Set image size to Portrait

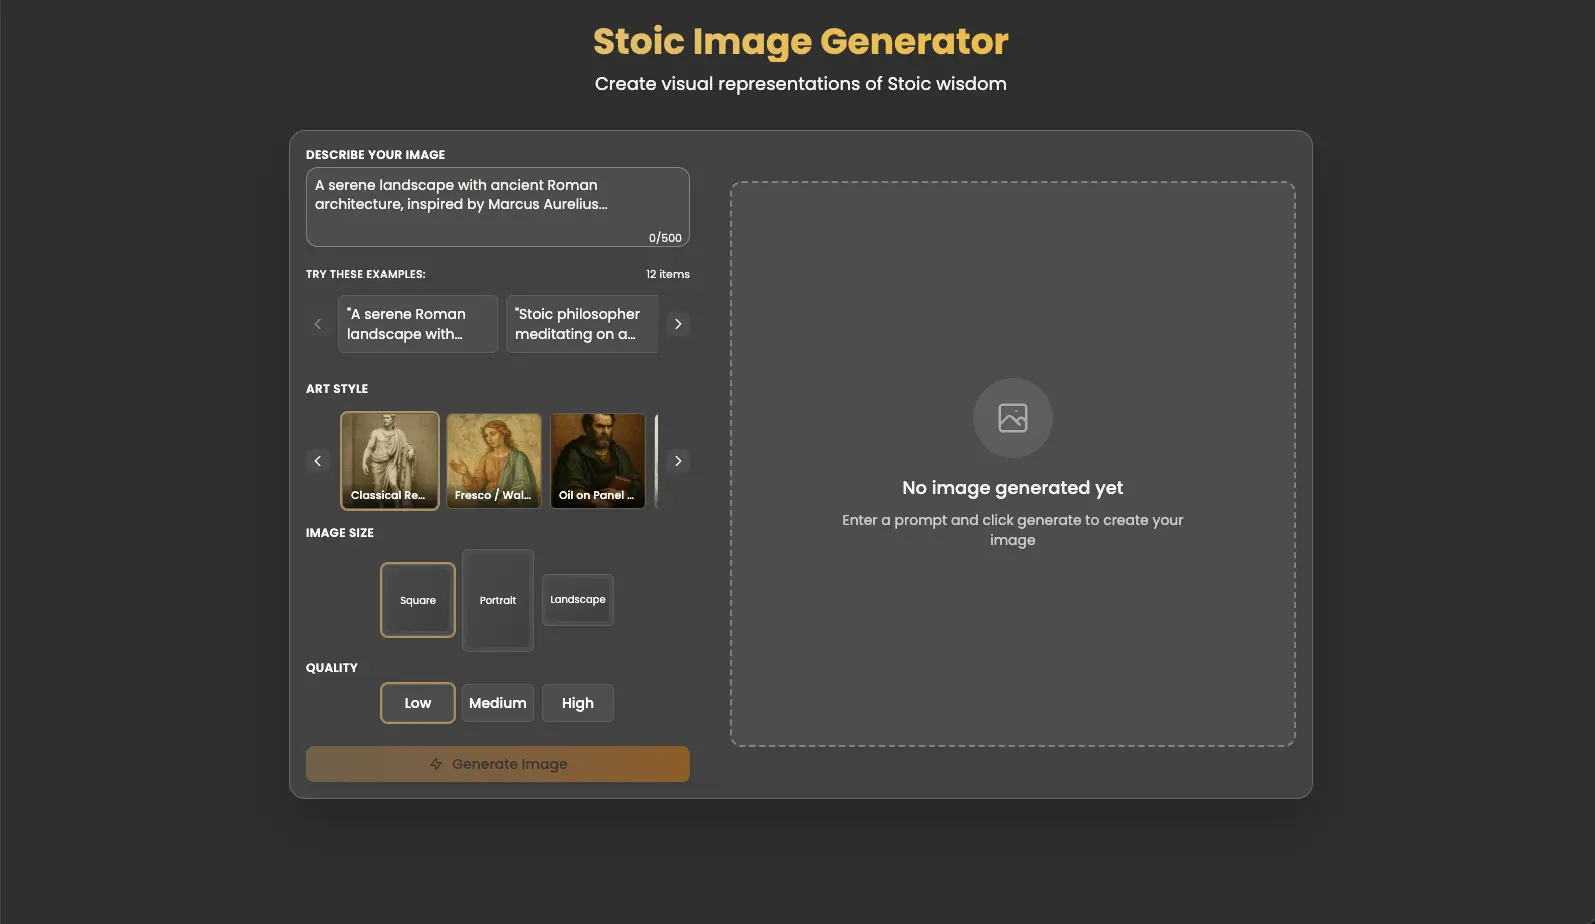498,600
